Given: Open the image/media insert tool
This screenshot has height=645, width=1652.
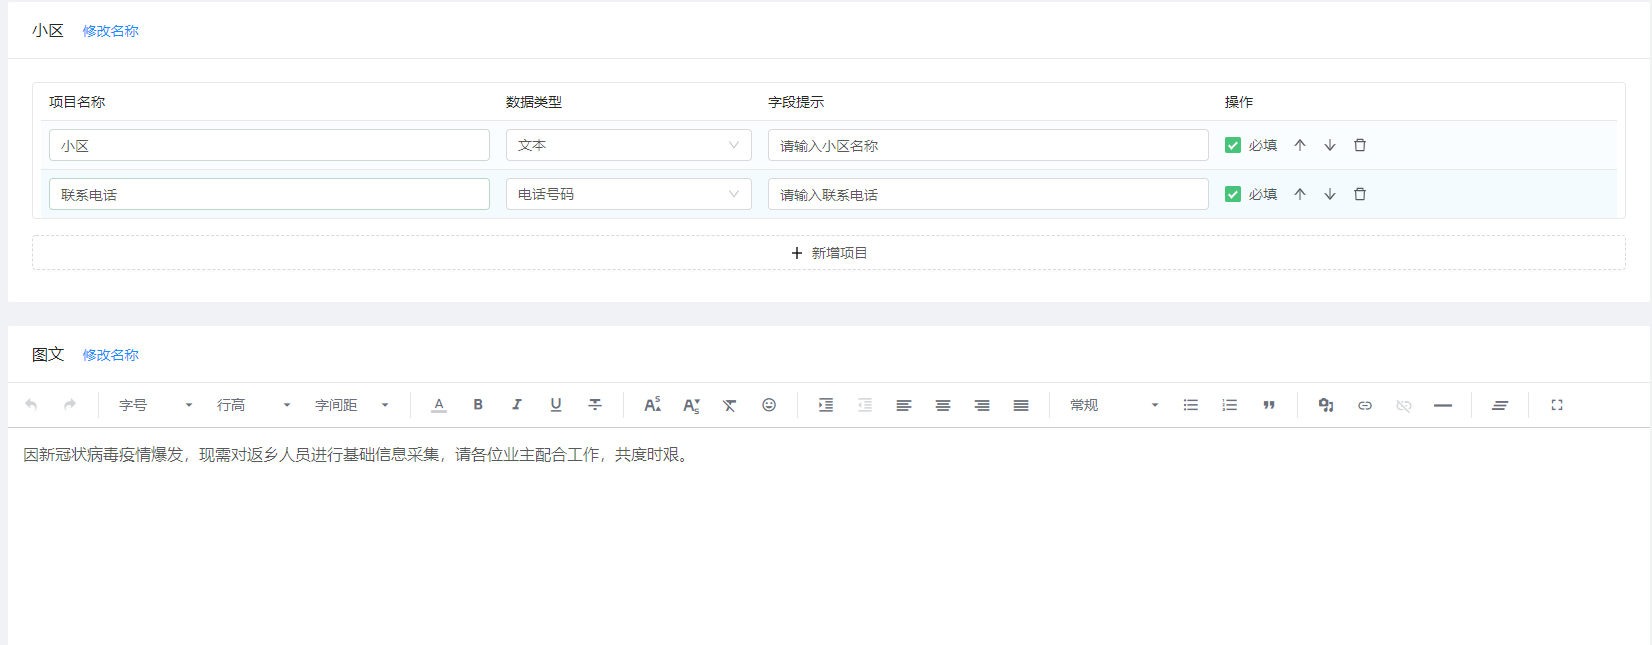Looking at the screenshot, I should [x=1326, y=405].
